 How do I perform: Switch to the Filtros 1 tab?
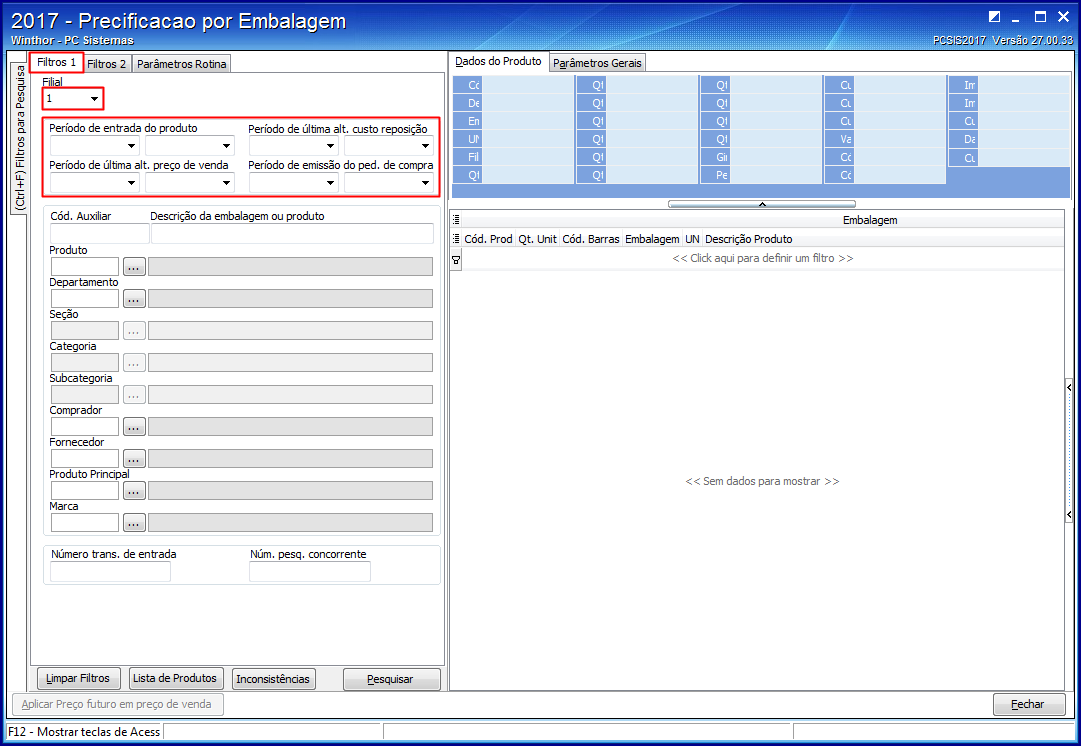pyautogui.click(x=57, y=63)
